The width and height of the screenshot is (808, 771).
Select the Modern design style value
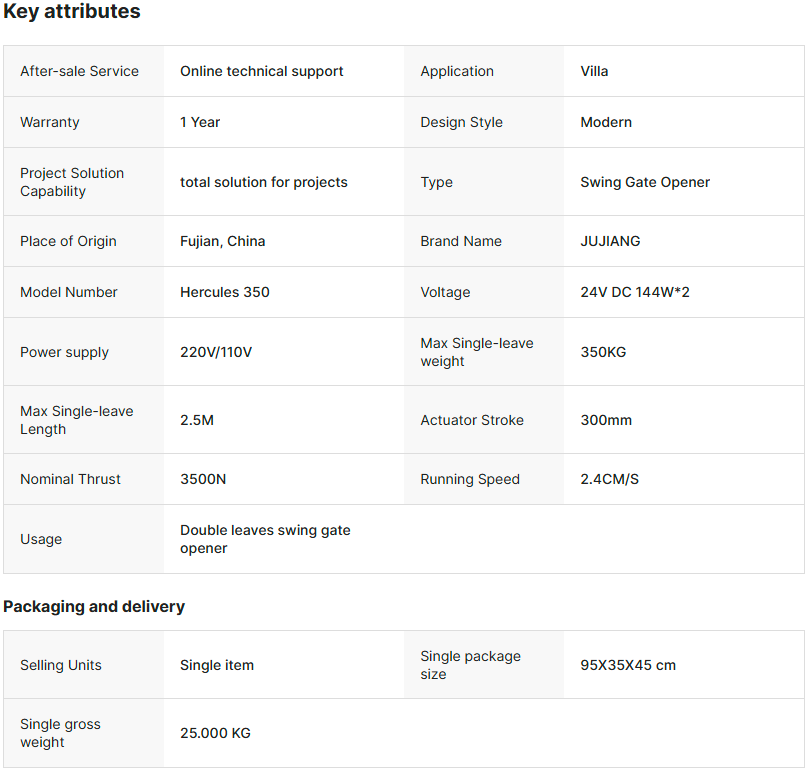tap(606, 122)
